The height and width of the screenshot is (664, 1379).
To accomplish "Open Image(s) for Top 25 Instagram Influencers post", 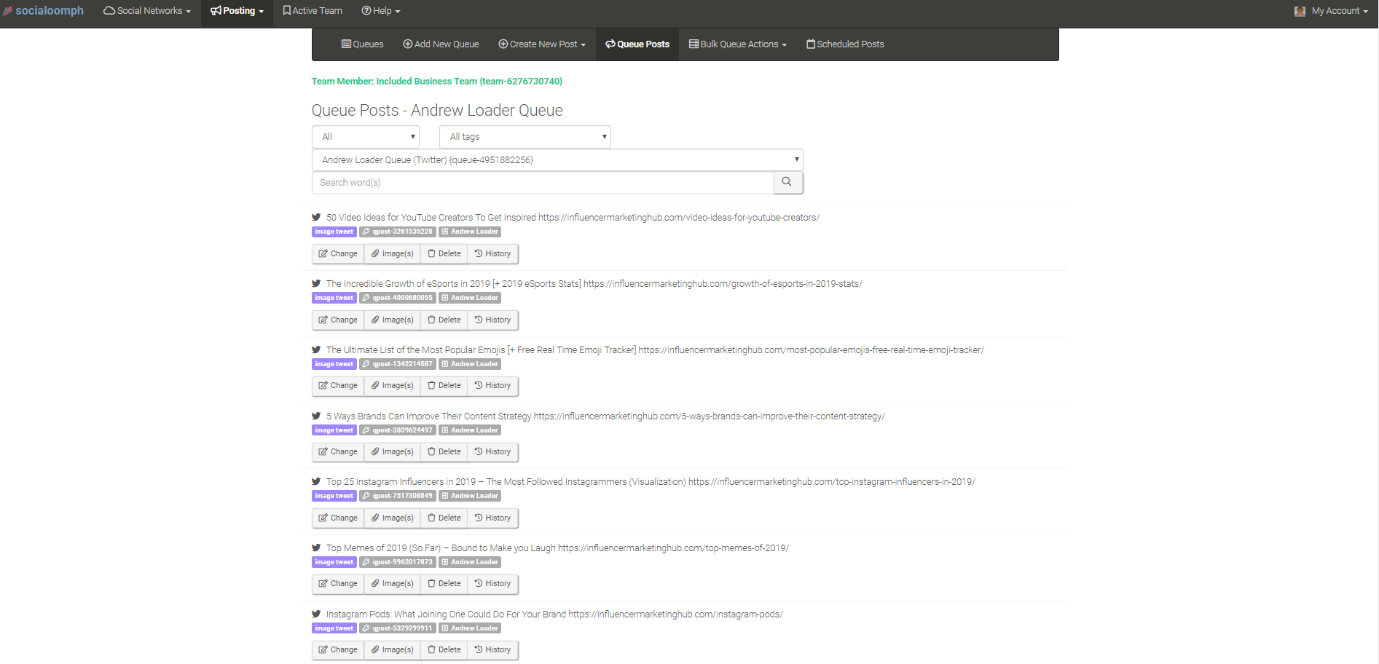I will point(392,518).
